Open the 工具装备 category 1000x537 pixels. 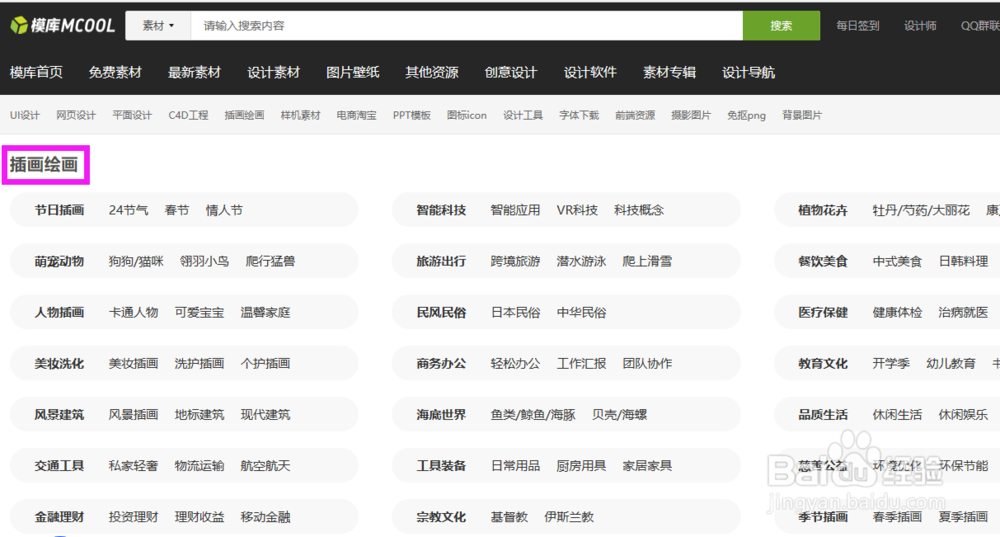(x=441, y=466)
